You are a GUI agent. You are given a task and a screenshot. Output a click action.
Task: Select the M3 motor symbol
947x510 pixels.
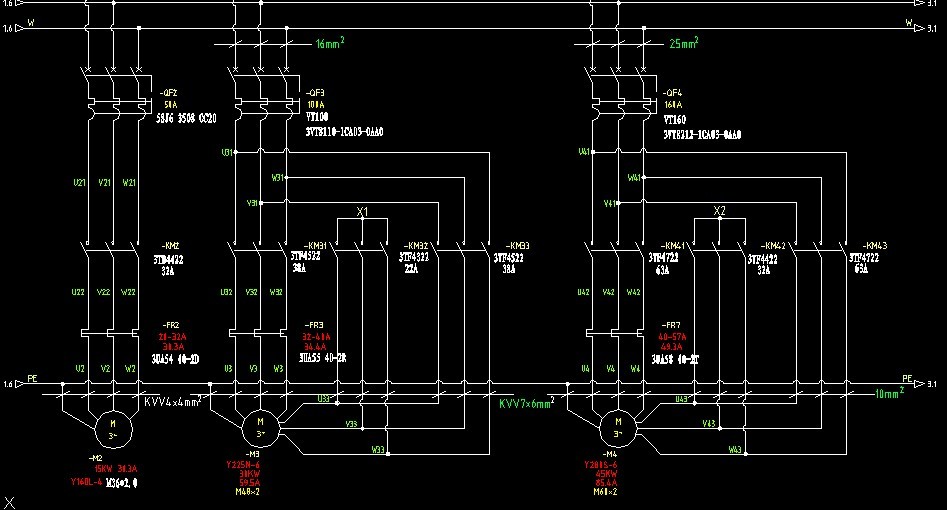[259, 427]
